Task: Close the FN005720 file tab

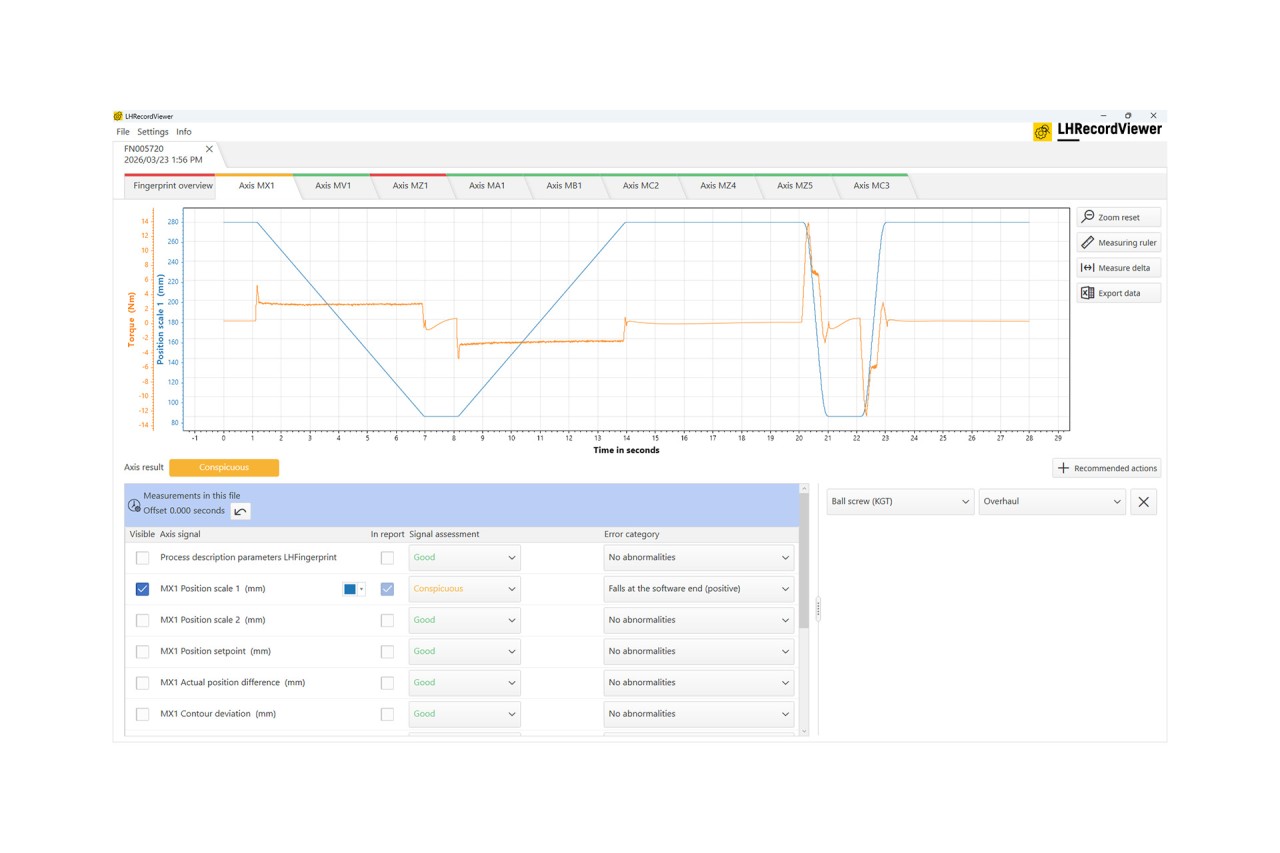Action: 209,149
